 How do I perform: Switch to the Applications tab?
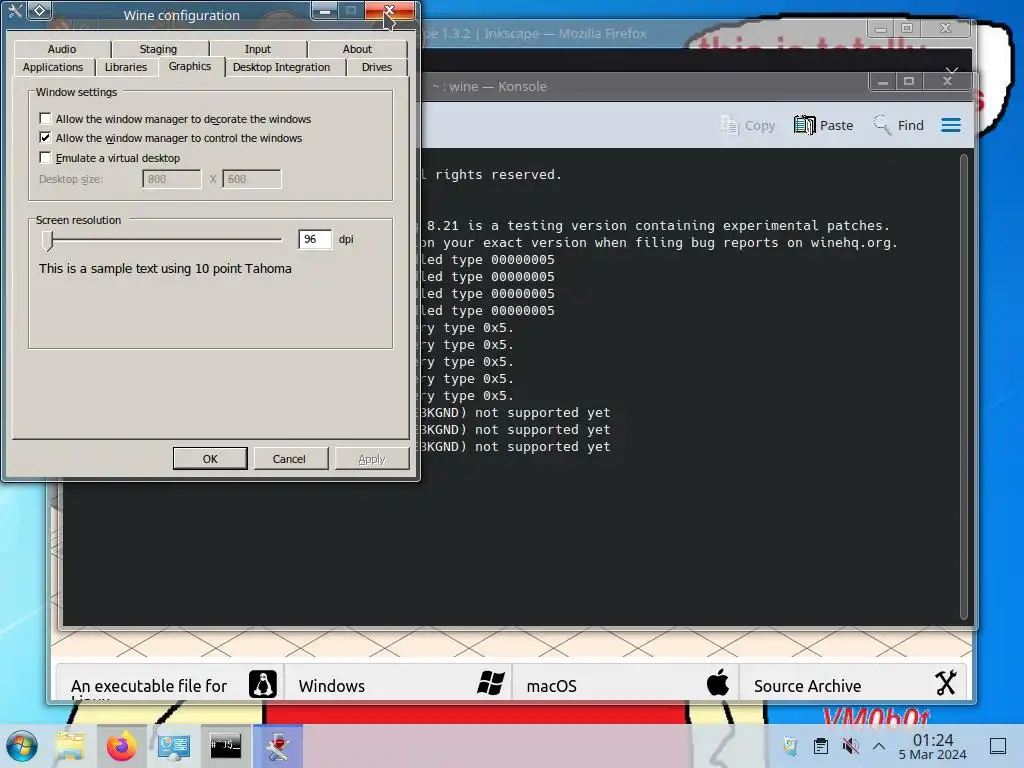53,67
